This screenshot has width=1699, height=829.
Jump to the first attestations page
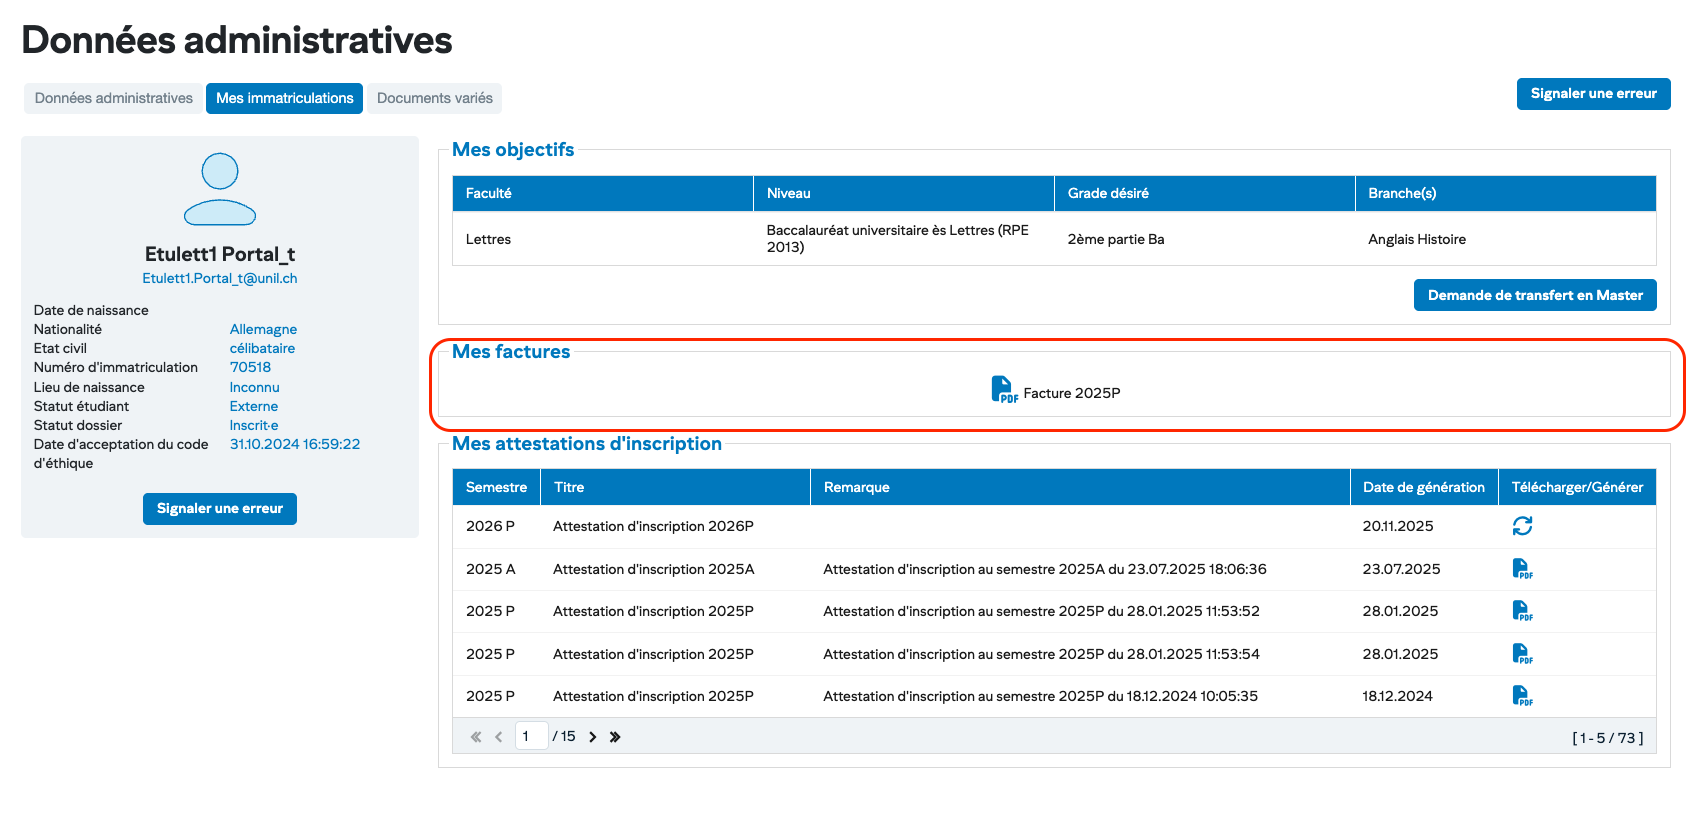pyautogui.click(x=476, y=737)
